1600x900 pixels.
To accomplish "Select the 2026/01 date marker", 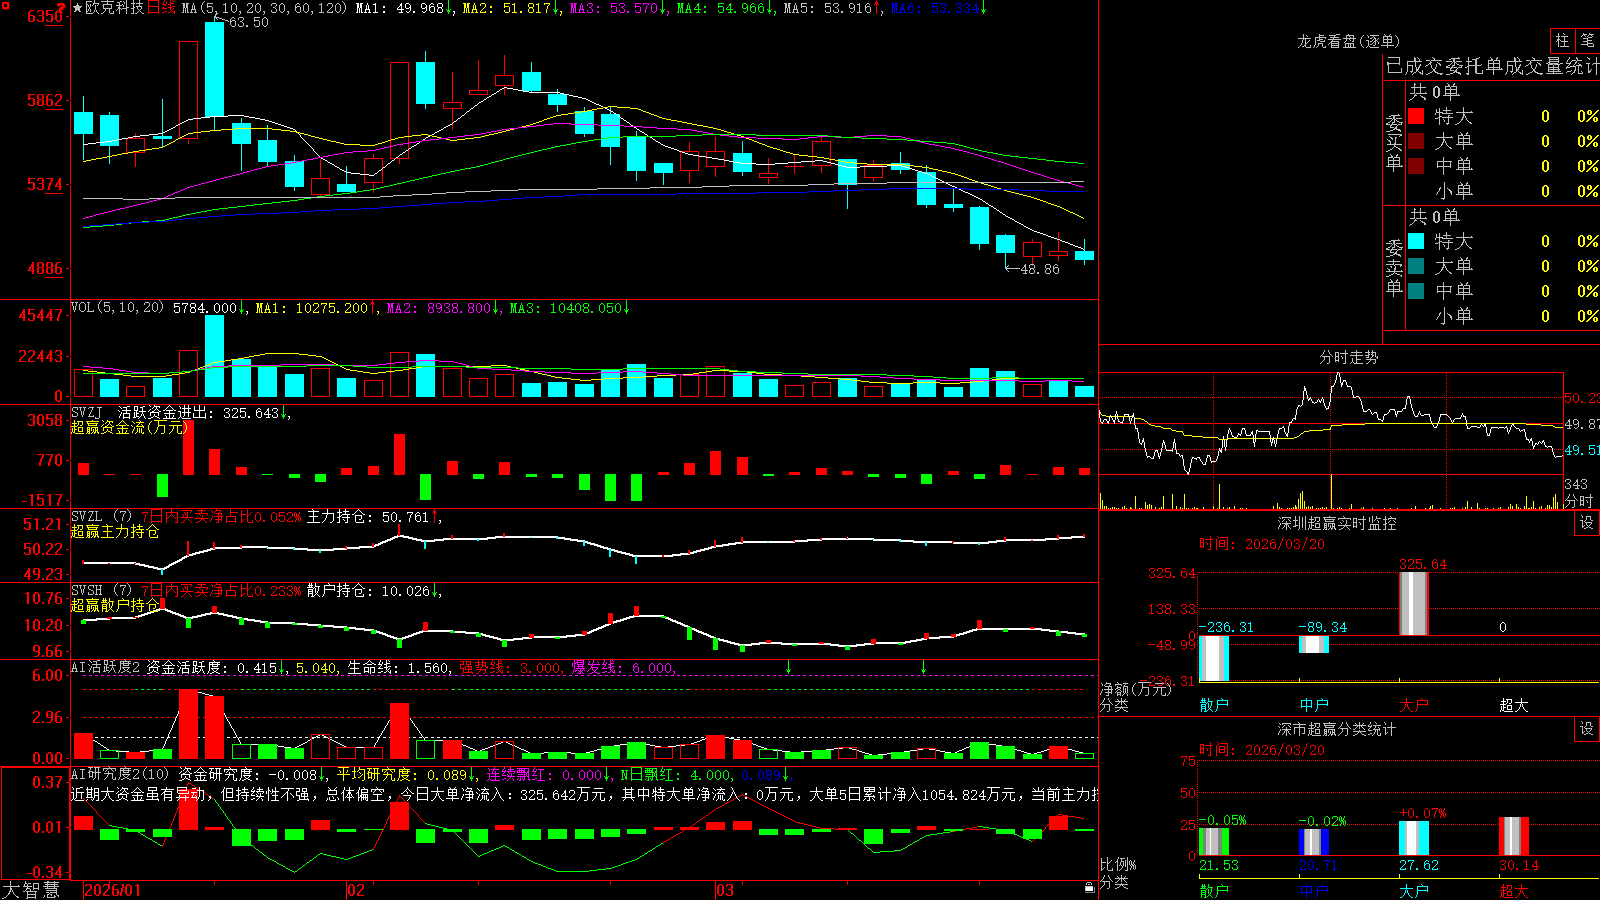I will click(x=113, y=890).
